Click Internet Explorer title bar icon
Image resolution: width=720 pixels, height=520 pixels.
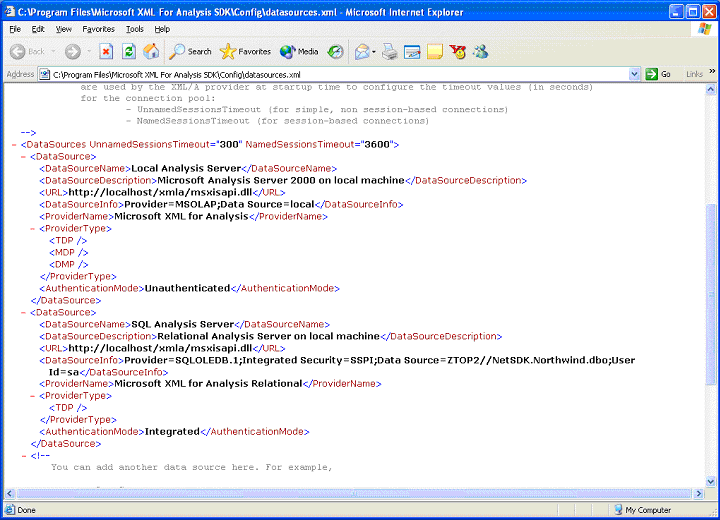(x=9, y=11)
